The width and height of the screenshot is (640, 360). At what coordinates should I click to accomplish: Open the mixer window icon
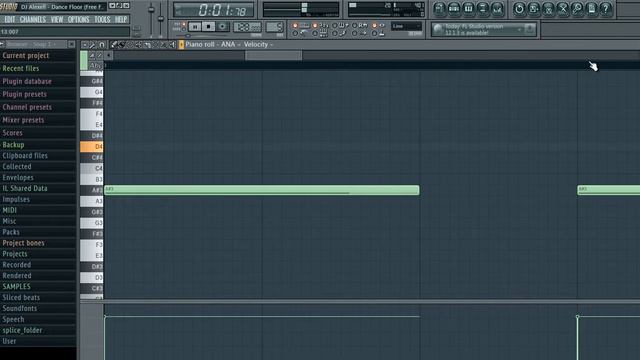[497, 9]
